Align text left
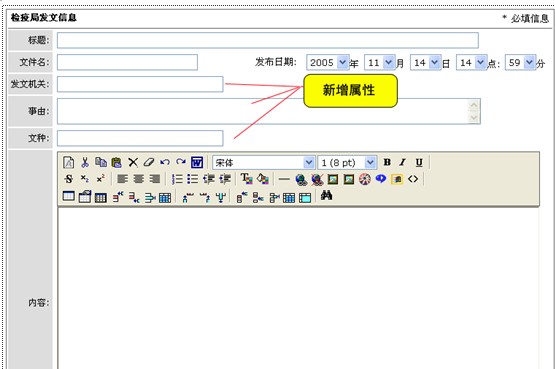 click(x=122, y=179)
